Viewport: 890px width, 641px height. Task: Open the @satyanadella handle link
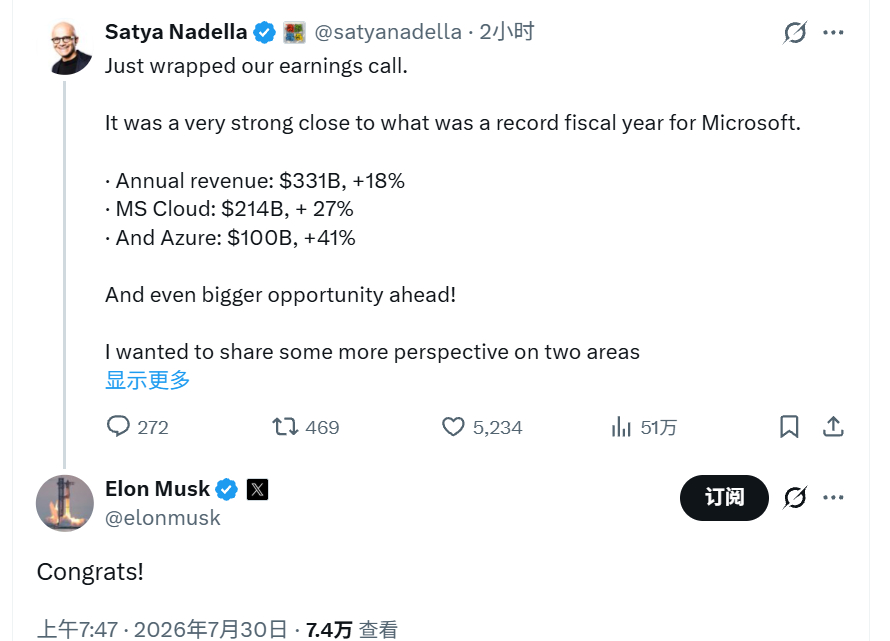[388, 32]
